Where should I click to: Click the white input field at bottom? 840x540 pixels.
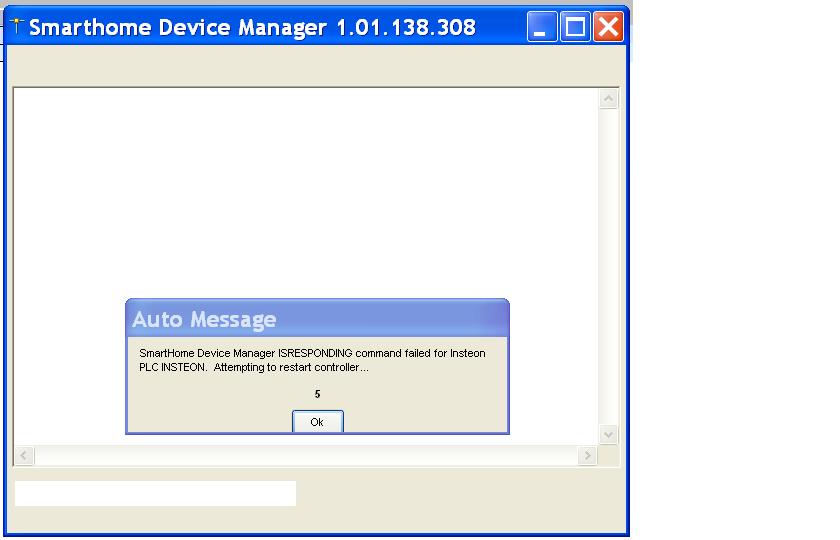click(155, 493)
